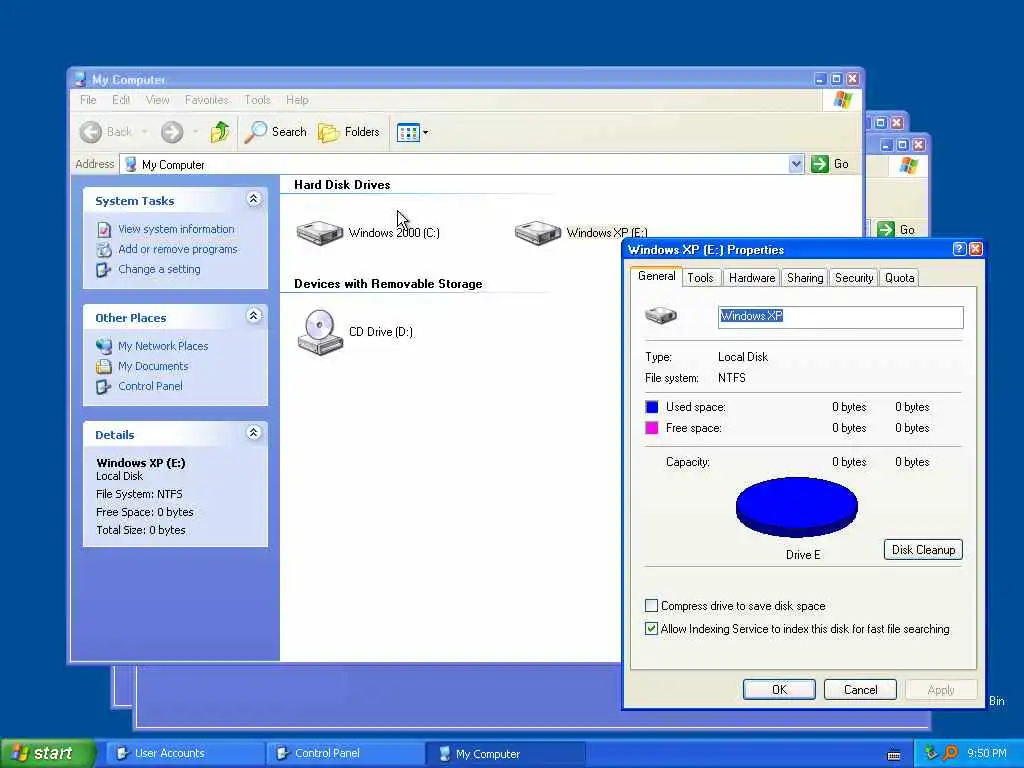Screen dimensions: 1024x768
Task: Expand the Address bar dropdown
Action: pyautogui.click(x=795, y=164)
